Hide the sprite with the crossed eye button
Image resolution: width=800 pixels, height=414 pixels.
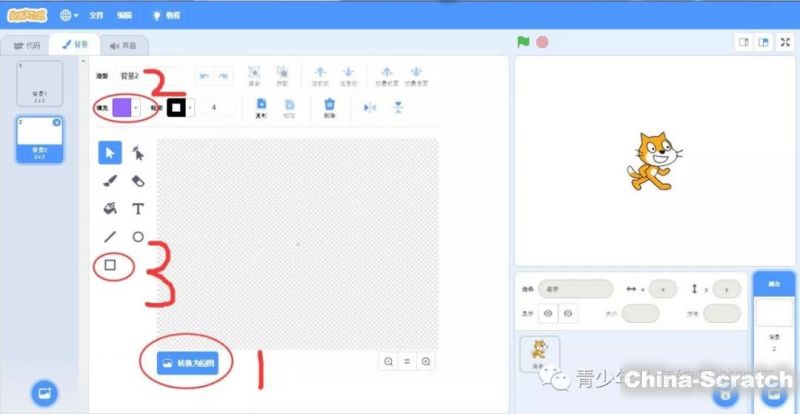pyautogui.click(x=567, y=313)
